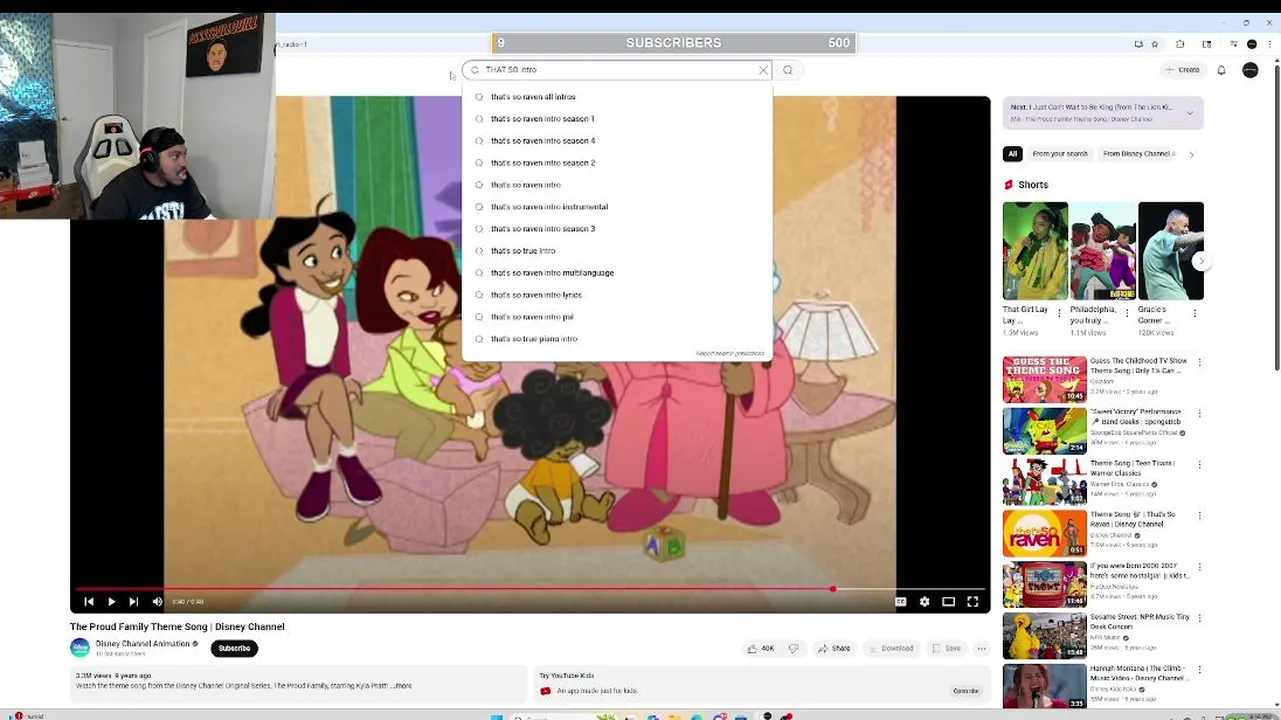Click the magnifier search button beside the search box
Screen dimensions: 1281x720
pos(788,70)
